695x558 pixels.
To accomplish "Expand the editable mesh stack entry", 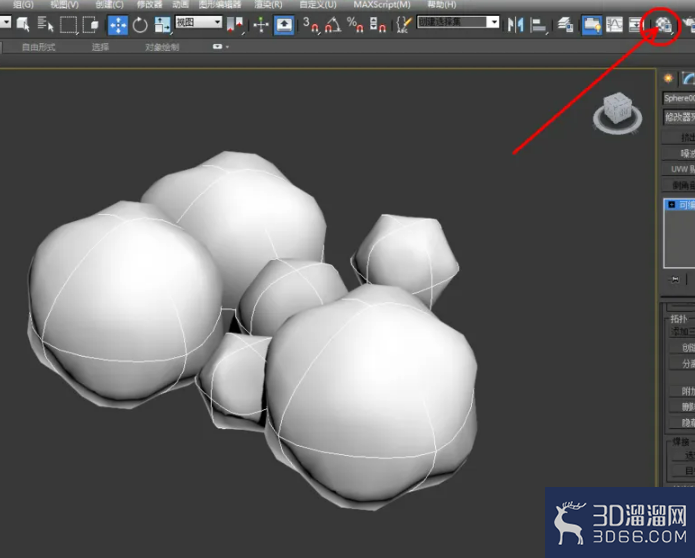I will [x=672, y=205].
